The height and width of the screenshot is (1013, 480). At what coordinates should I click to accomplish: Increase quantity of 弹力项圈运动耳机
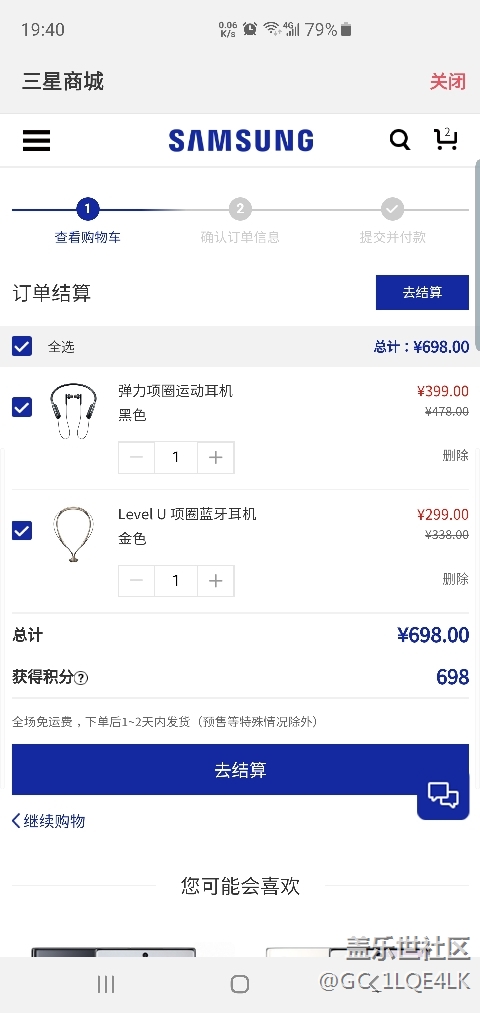click(x=216, y=457)
